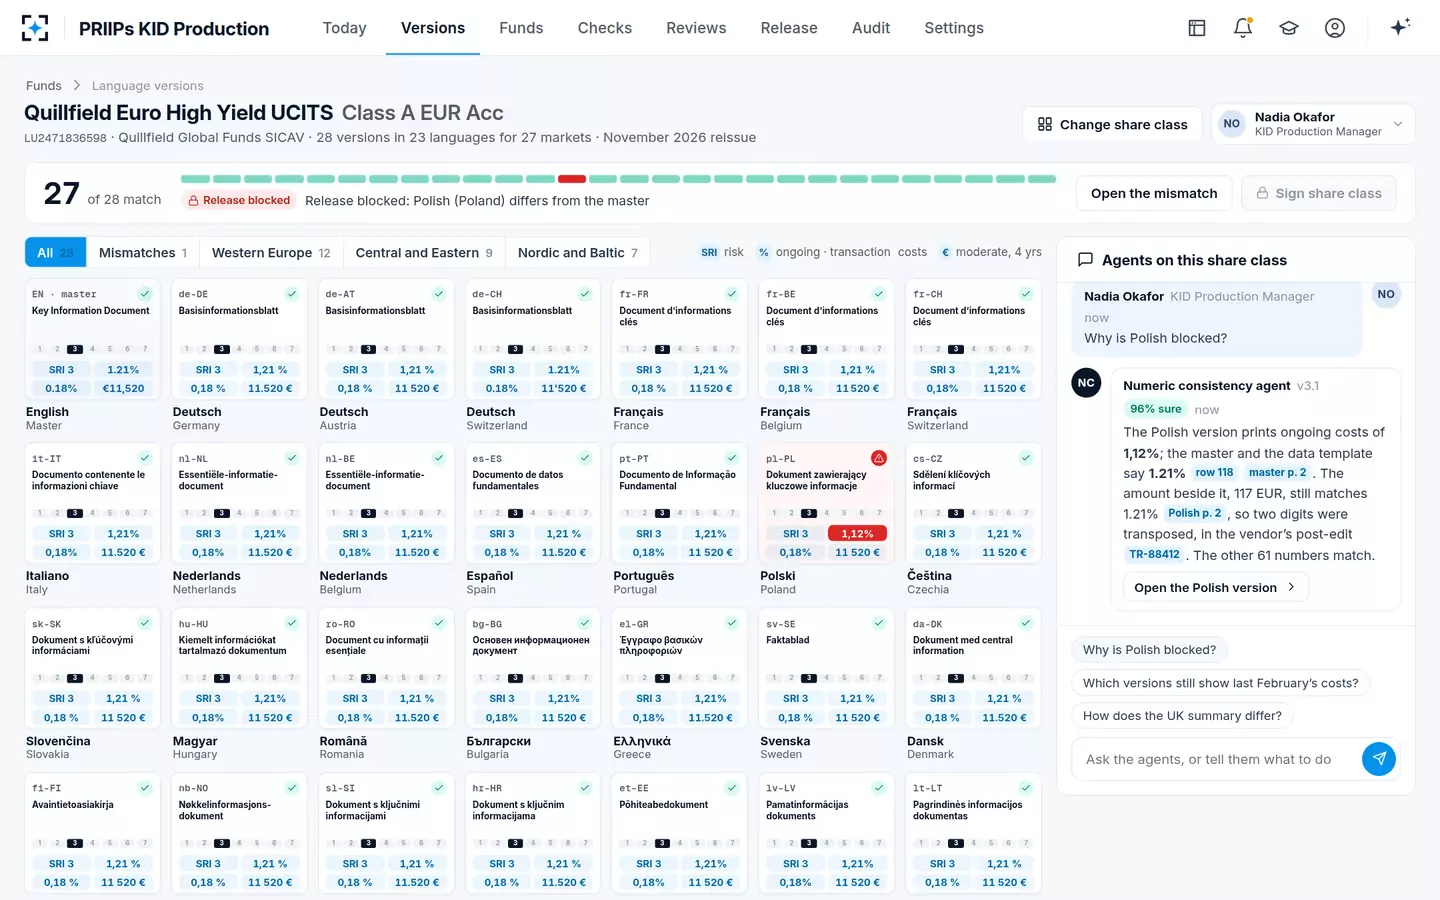
Task: Open the Checks tab
Action: click(605, 28)
